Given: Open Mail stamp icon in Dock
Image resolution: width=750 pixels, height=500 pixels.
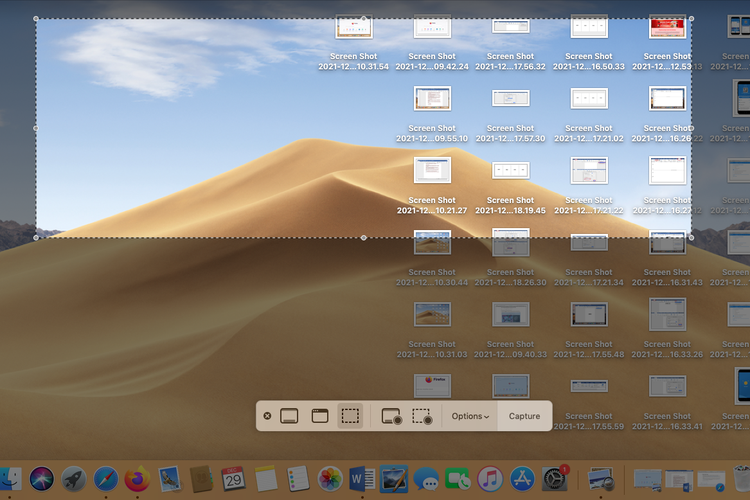Looking at the screenshot, I should pos(169,478).
